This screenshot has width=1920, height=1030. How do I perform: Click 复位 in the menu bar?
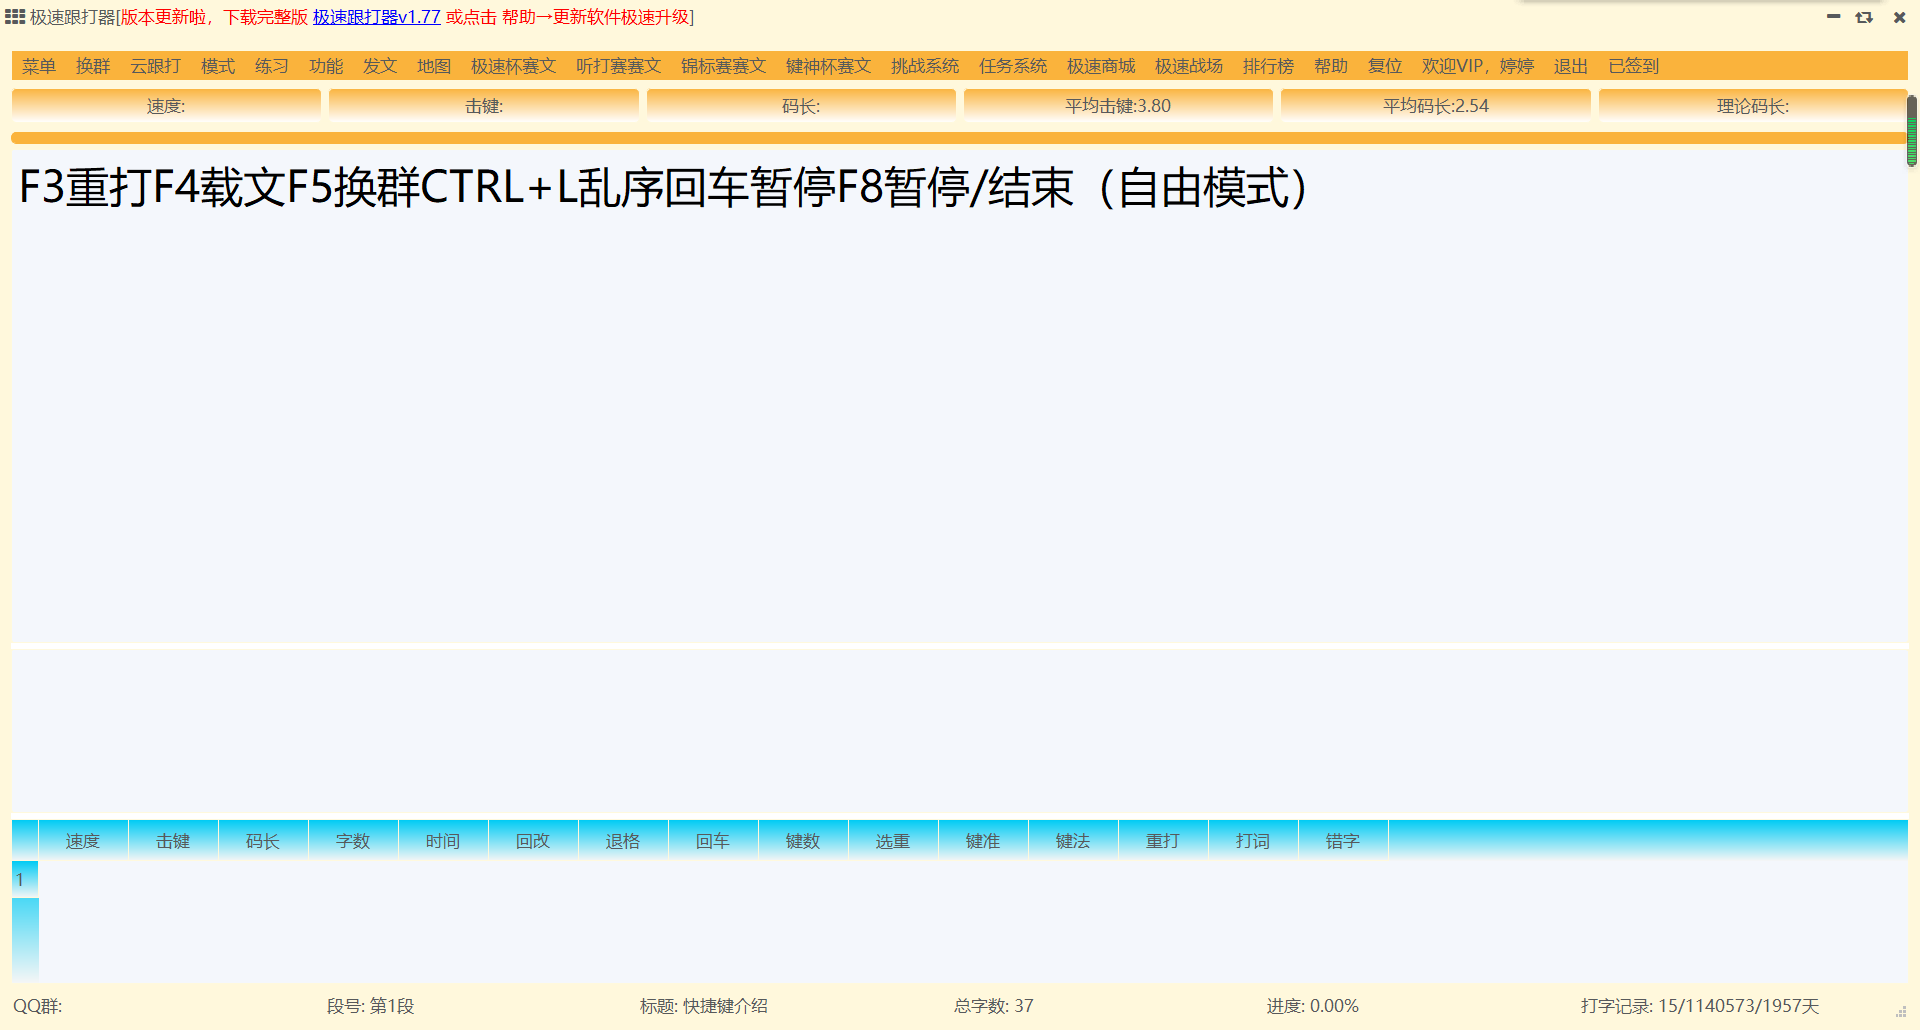[x=1385, y=66]
